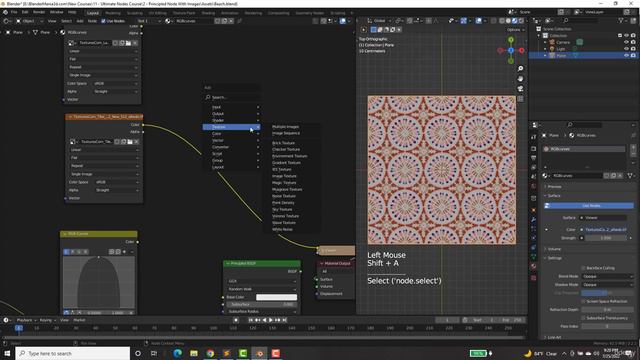Toggle Plane render camera icon in outliner

(633, 55)
